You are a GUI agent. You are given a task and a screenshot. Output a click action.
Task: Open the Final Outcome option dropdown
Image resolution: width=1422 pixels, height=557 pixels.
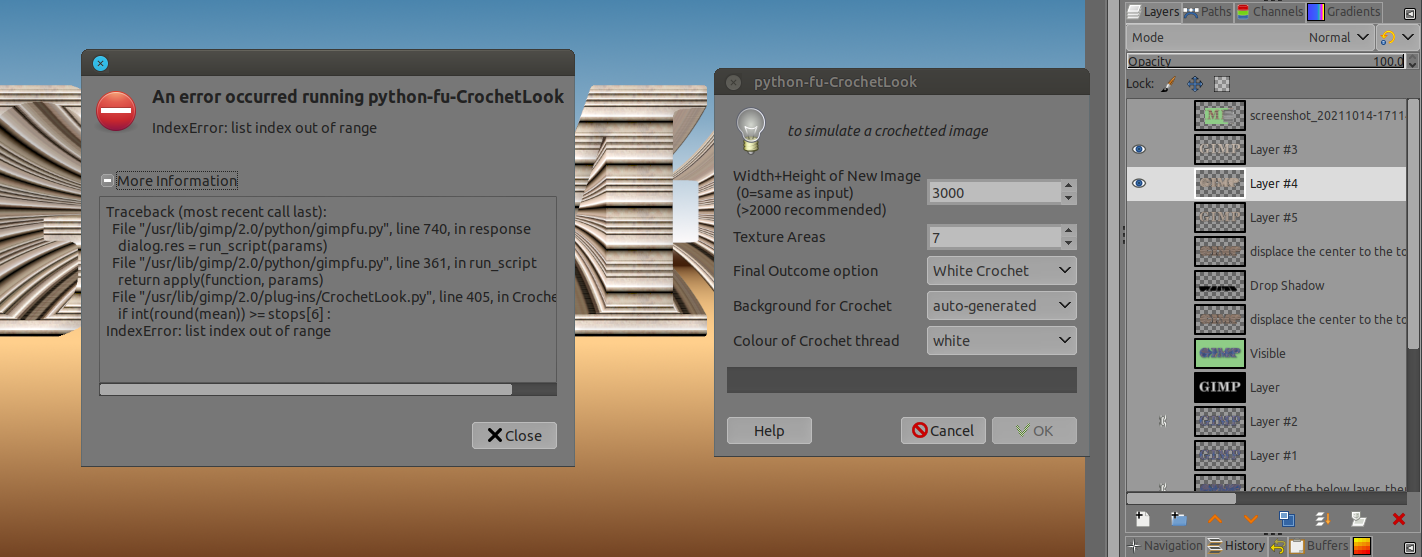pyautogui.click(x=1001, y=271)
